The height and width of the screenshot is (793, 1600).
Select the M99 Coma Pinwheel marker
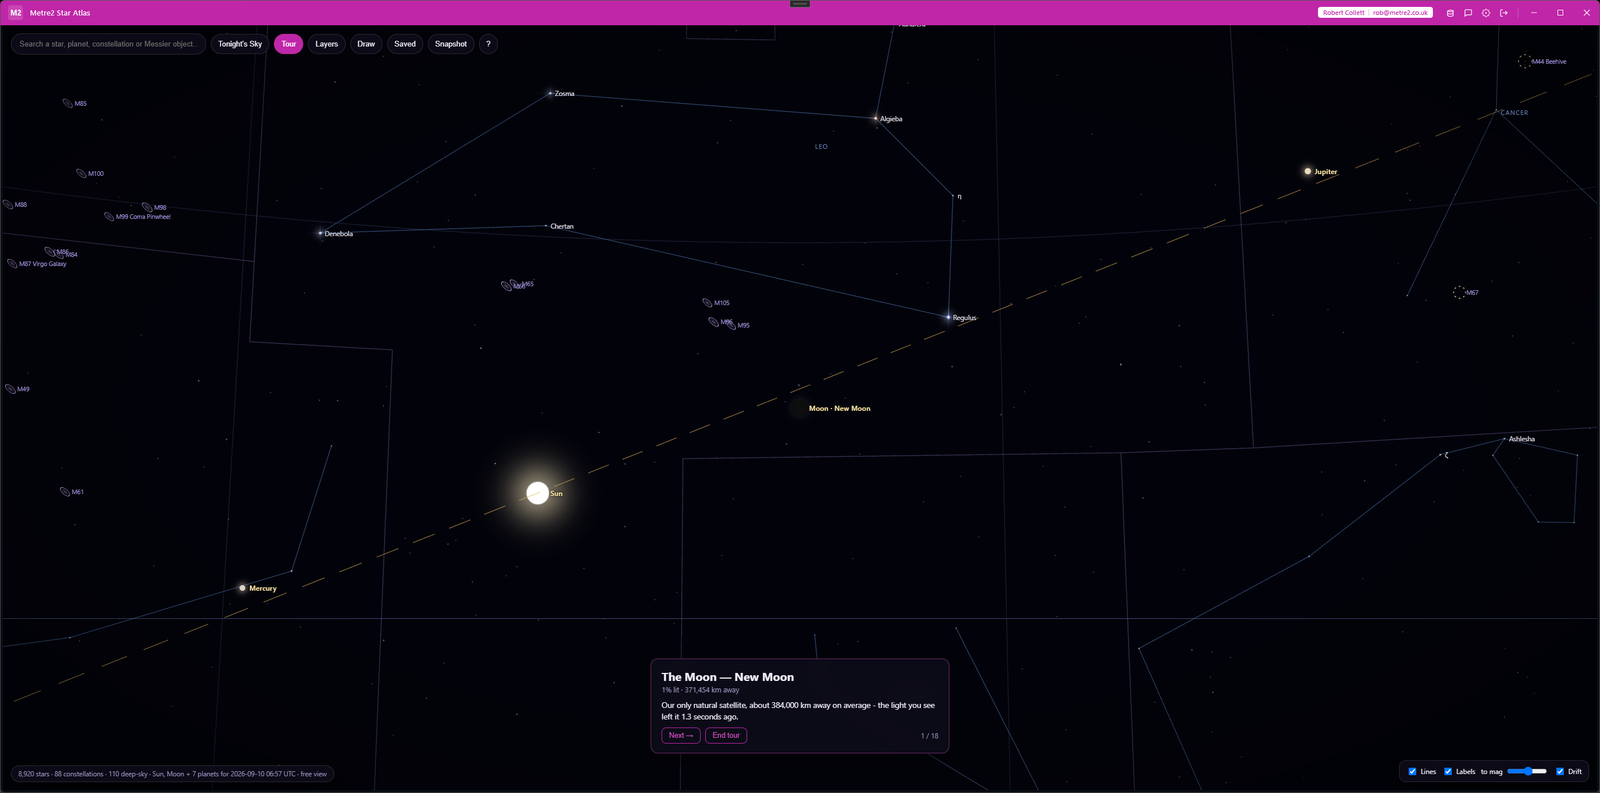pyautogui.click(x=109, y=216)
